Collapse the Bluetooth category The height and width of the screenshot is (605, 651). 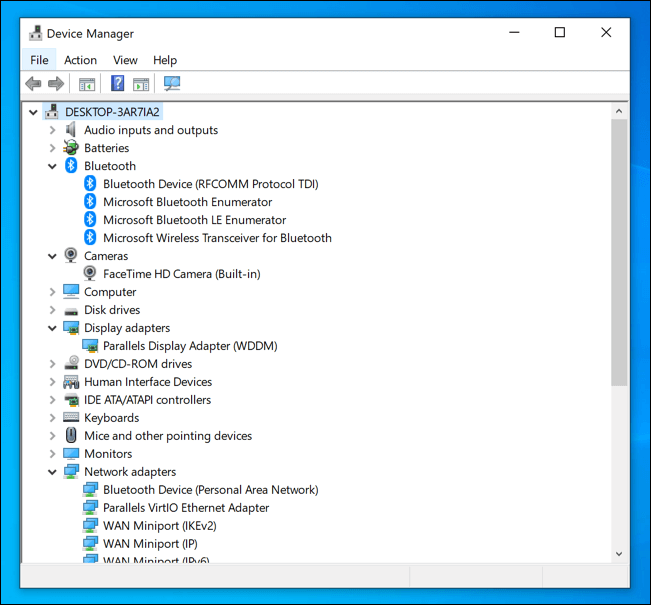click(52, 166)
